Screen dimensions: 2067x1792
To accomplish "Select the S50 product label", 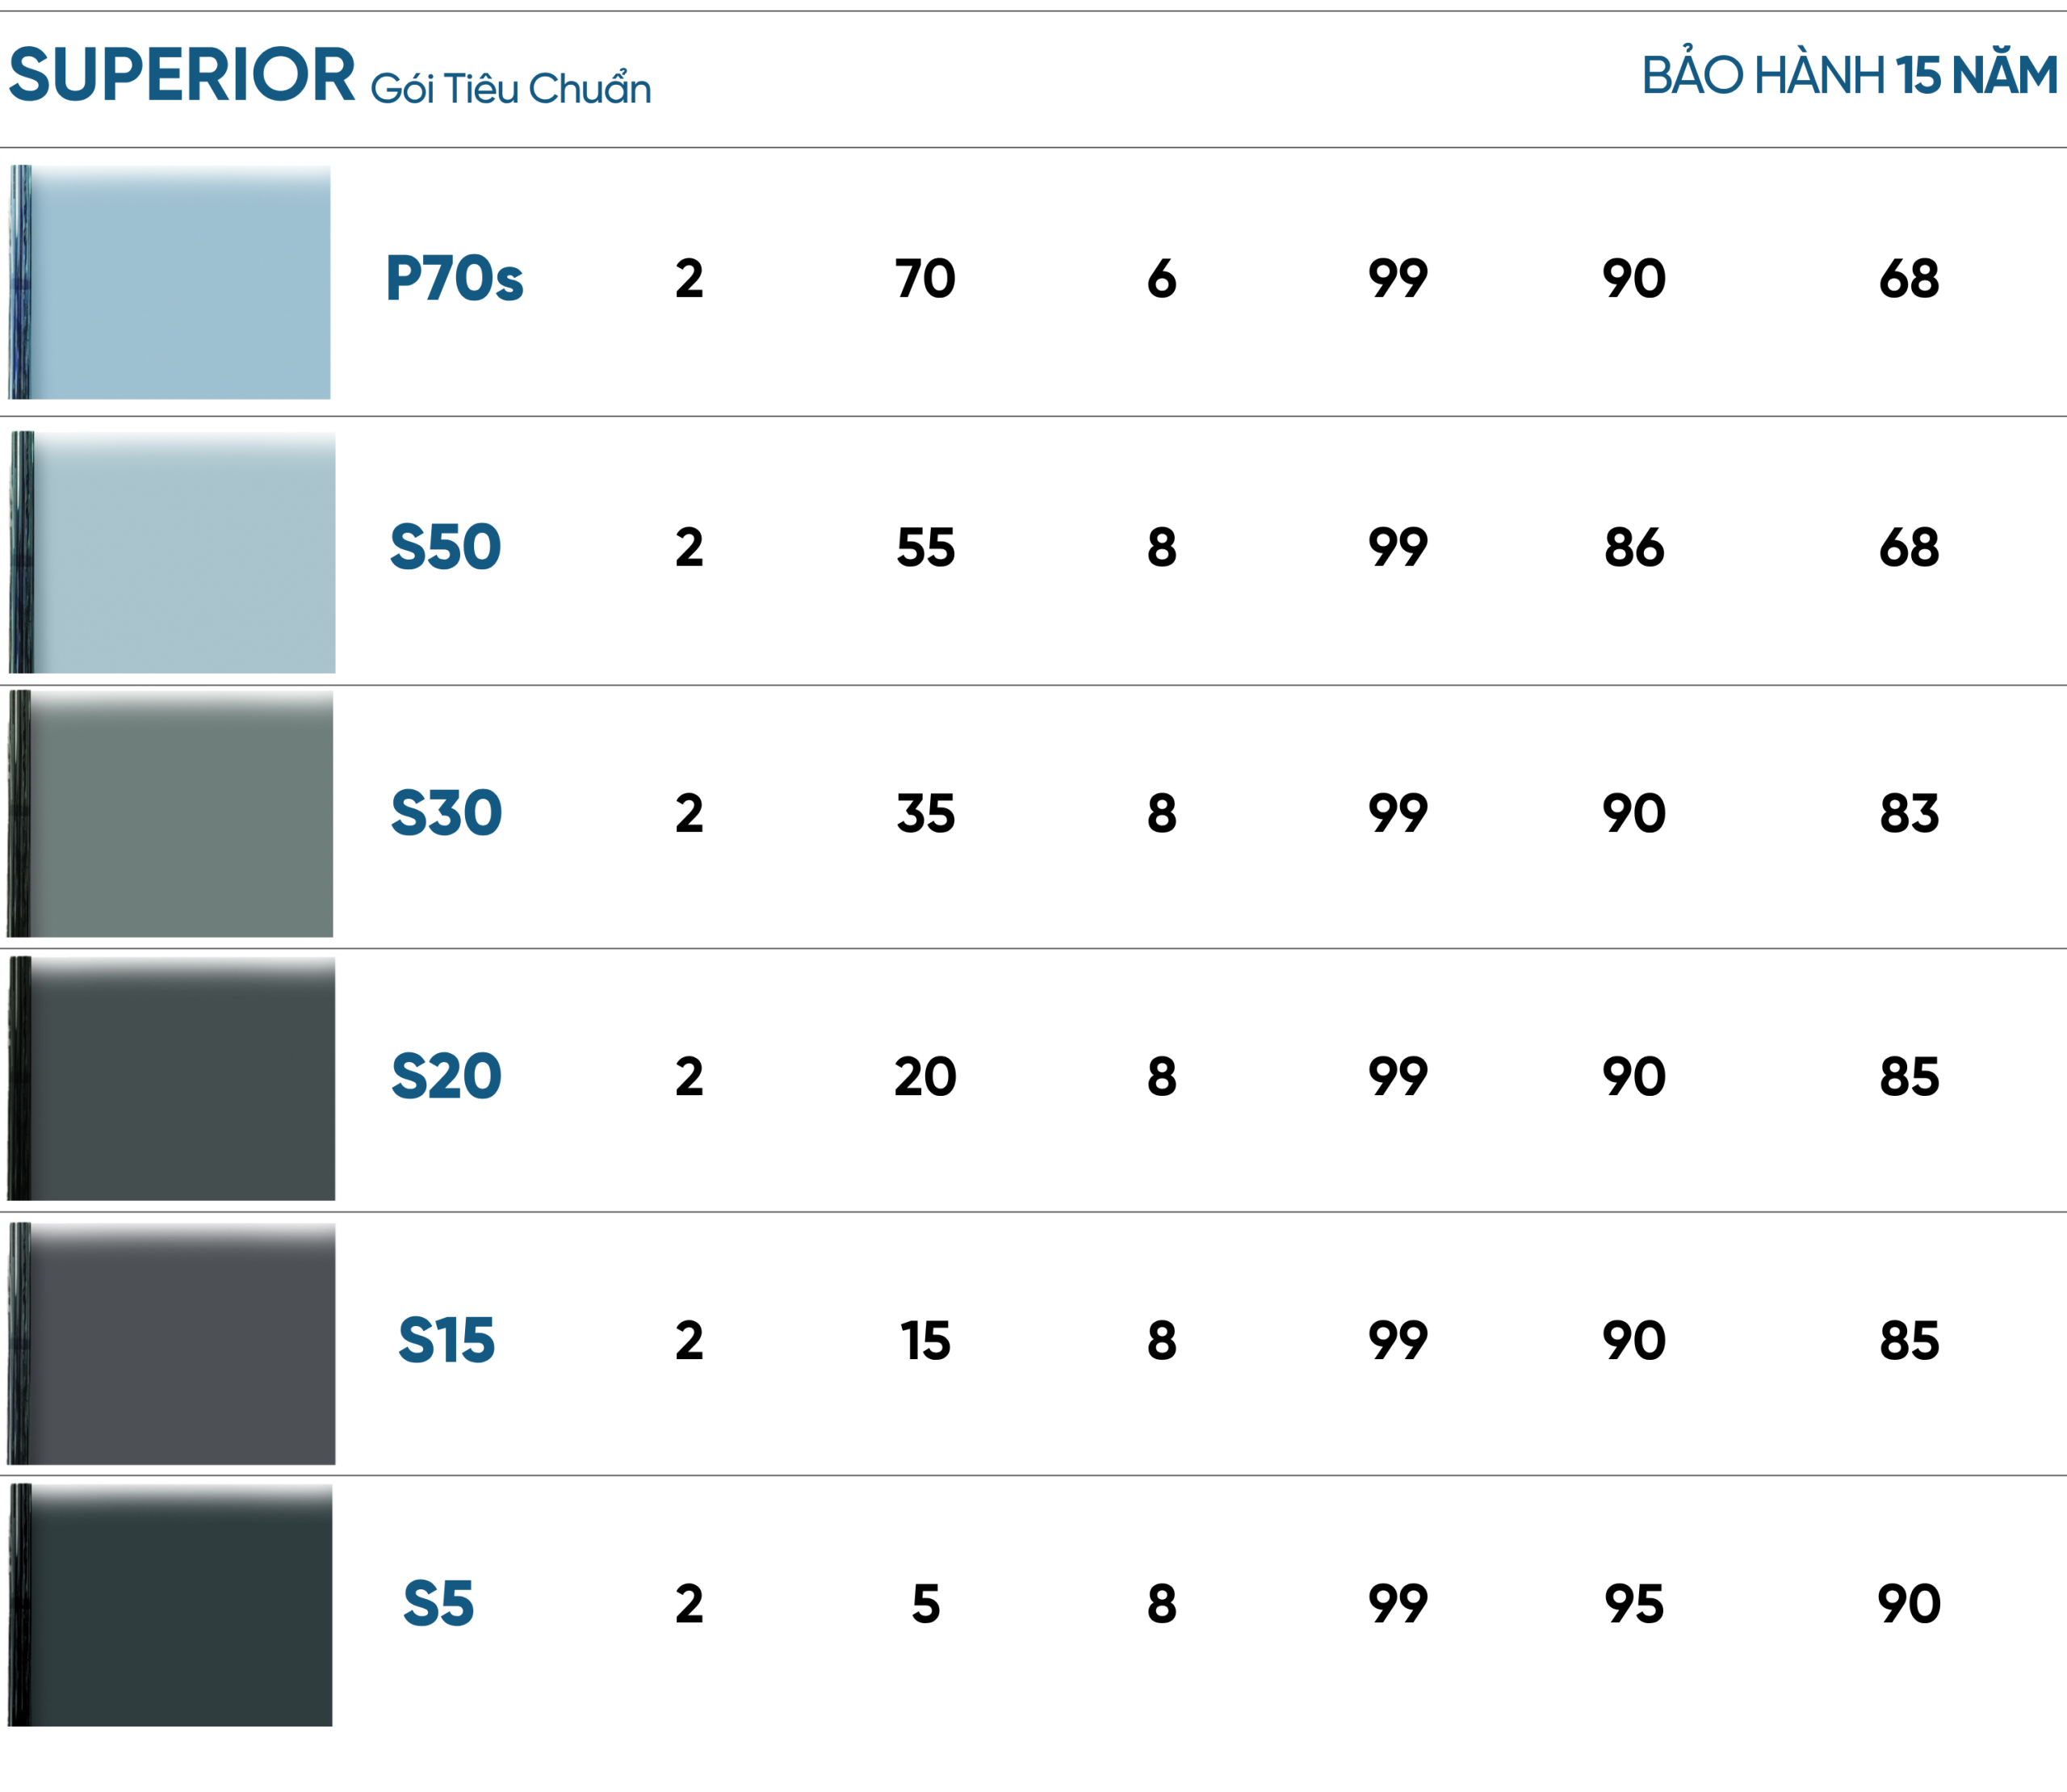I will 445,547.
